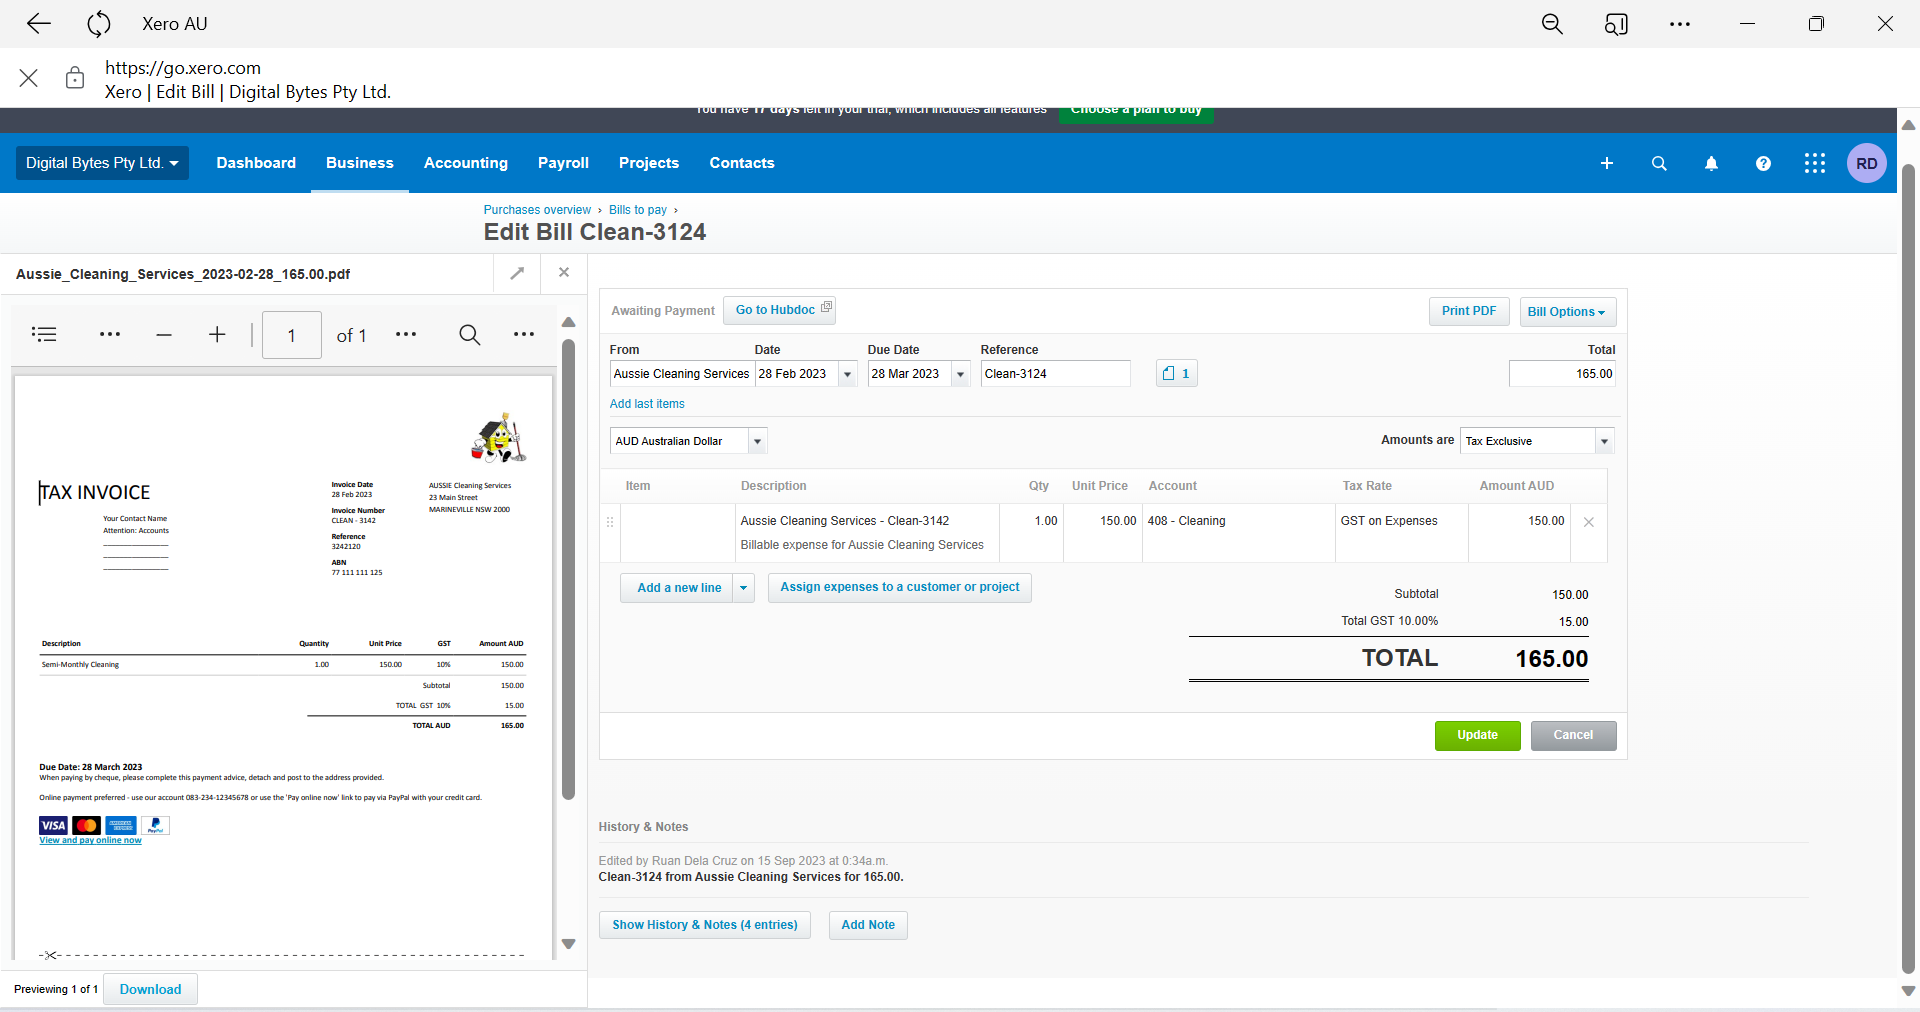Click the main page vertical scrollbar
This screenshot has height=1012, width=1920.
click(1908, 568)
